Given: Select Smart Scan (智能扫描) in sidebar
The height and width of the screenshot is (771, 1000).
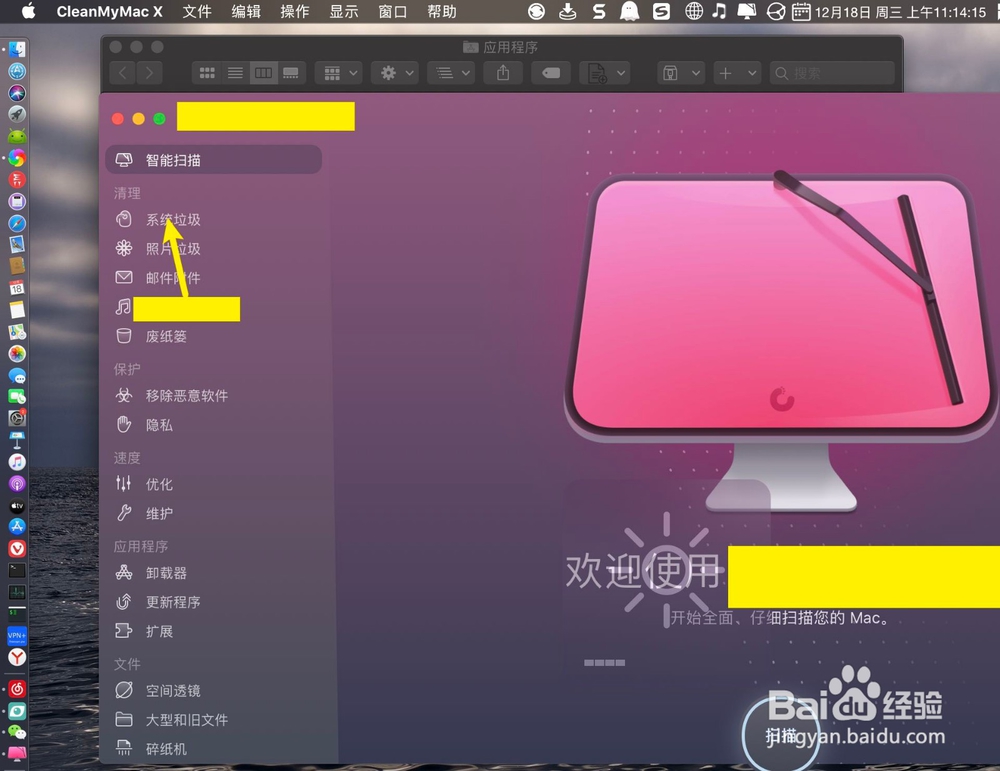Looking at the screenshot, I should tap(213, 160).
